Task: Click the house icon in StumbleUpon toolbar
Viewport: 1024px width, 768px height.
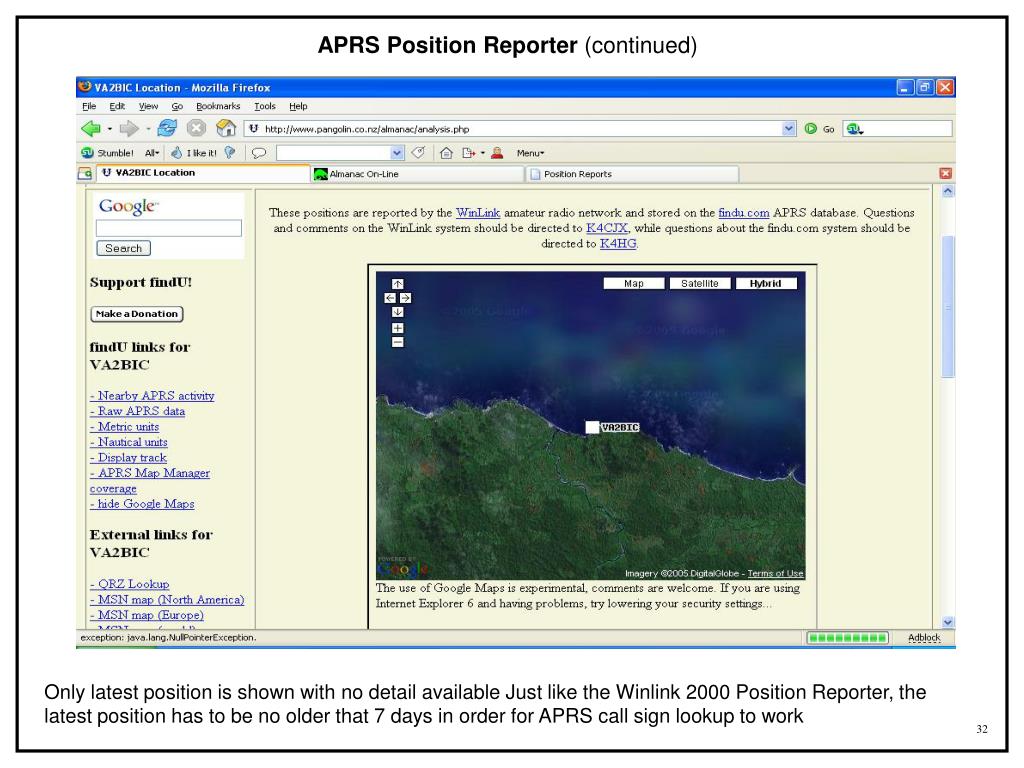Action: pos(446,153)
